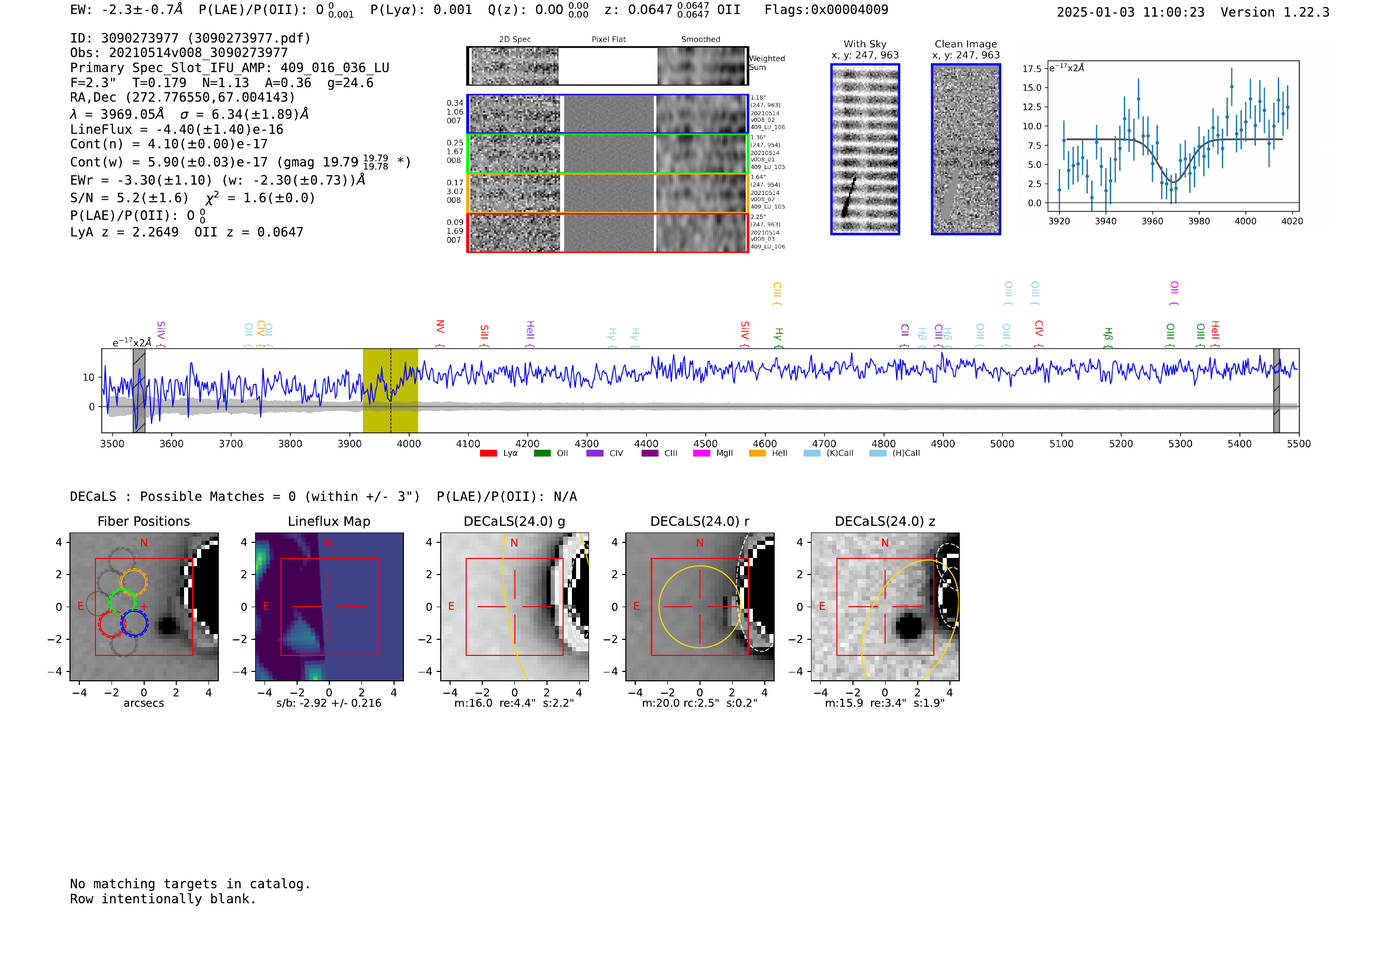The image size is (1400, 953).
Task: Click the 'Flags:0x00004009' header text
Action: [x=826, y=10]
